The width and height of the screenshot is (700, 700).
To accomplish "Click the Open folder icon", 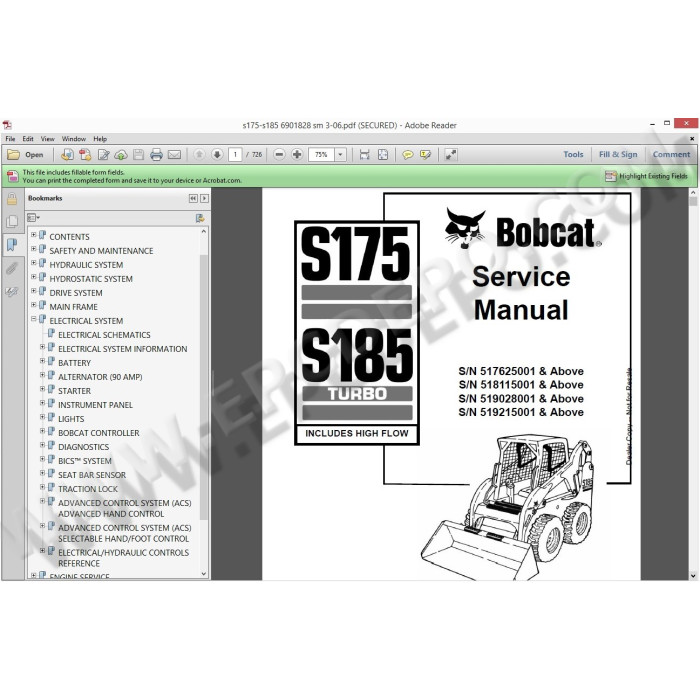I will click(x=13, y=154).
